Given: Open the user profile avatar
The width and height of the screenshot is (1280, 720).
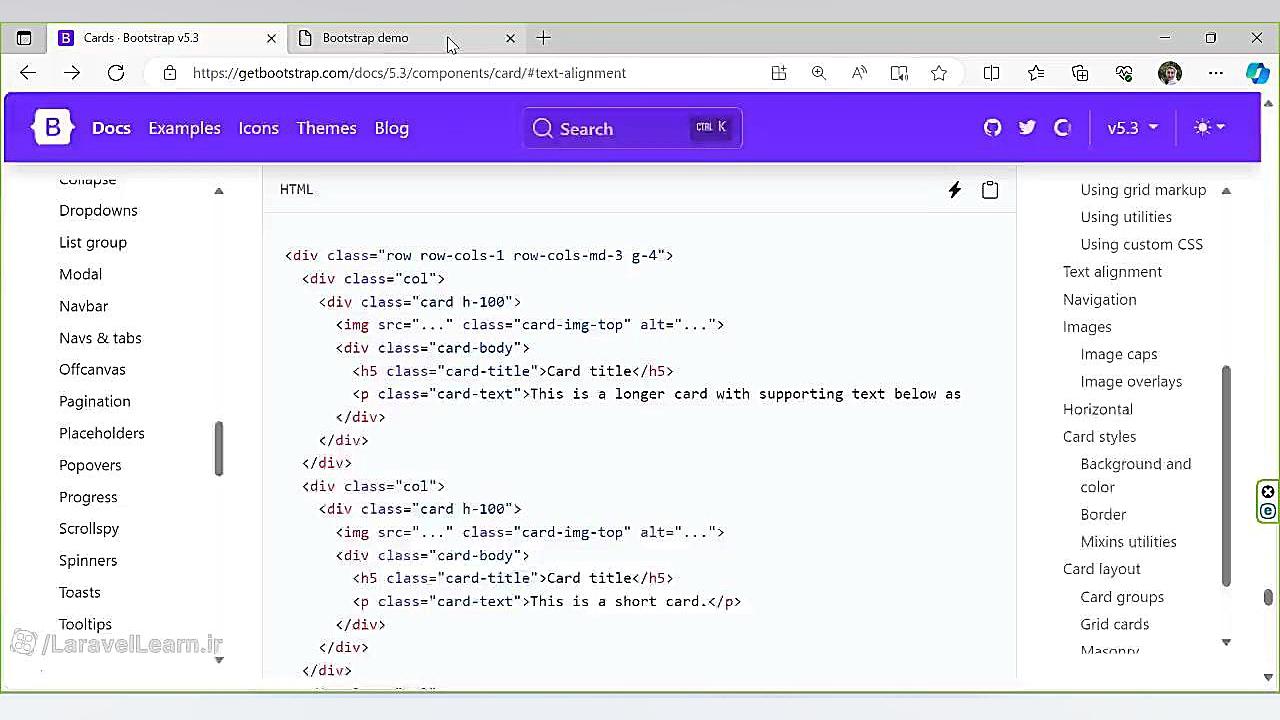Looking at the screenshot, I should pos(1170,73).
